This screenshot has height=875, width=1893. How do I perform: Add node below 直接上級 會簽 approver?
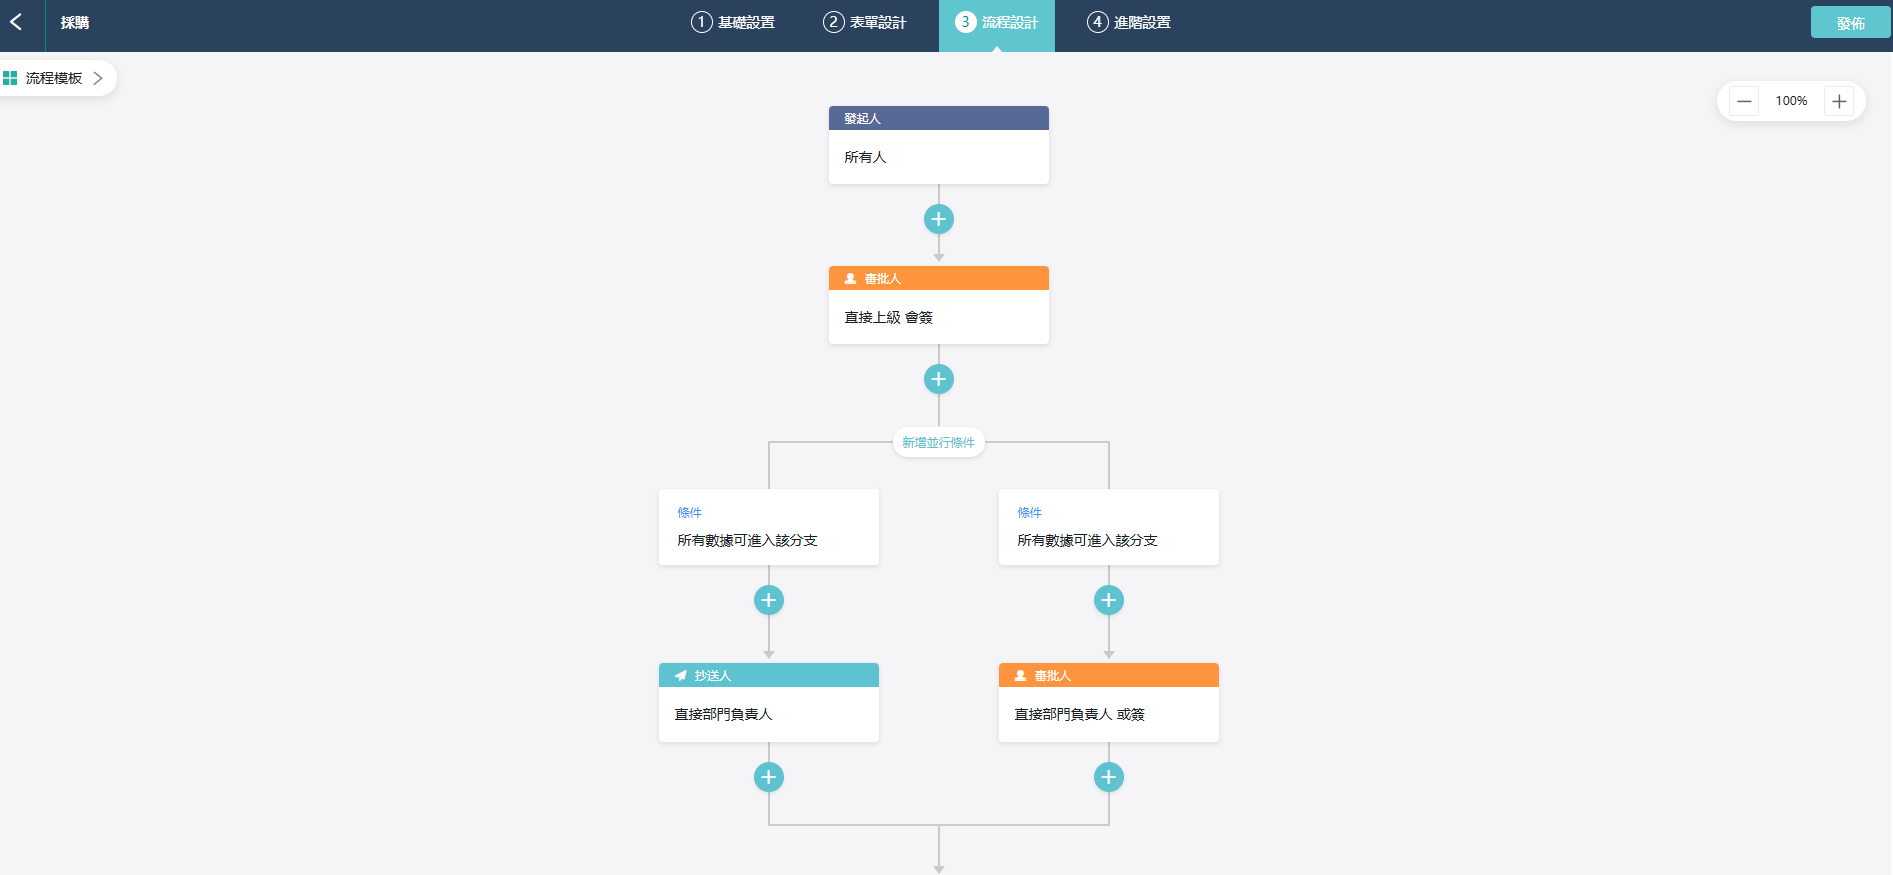pyautogui.click(x=938, y=379)
